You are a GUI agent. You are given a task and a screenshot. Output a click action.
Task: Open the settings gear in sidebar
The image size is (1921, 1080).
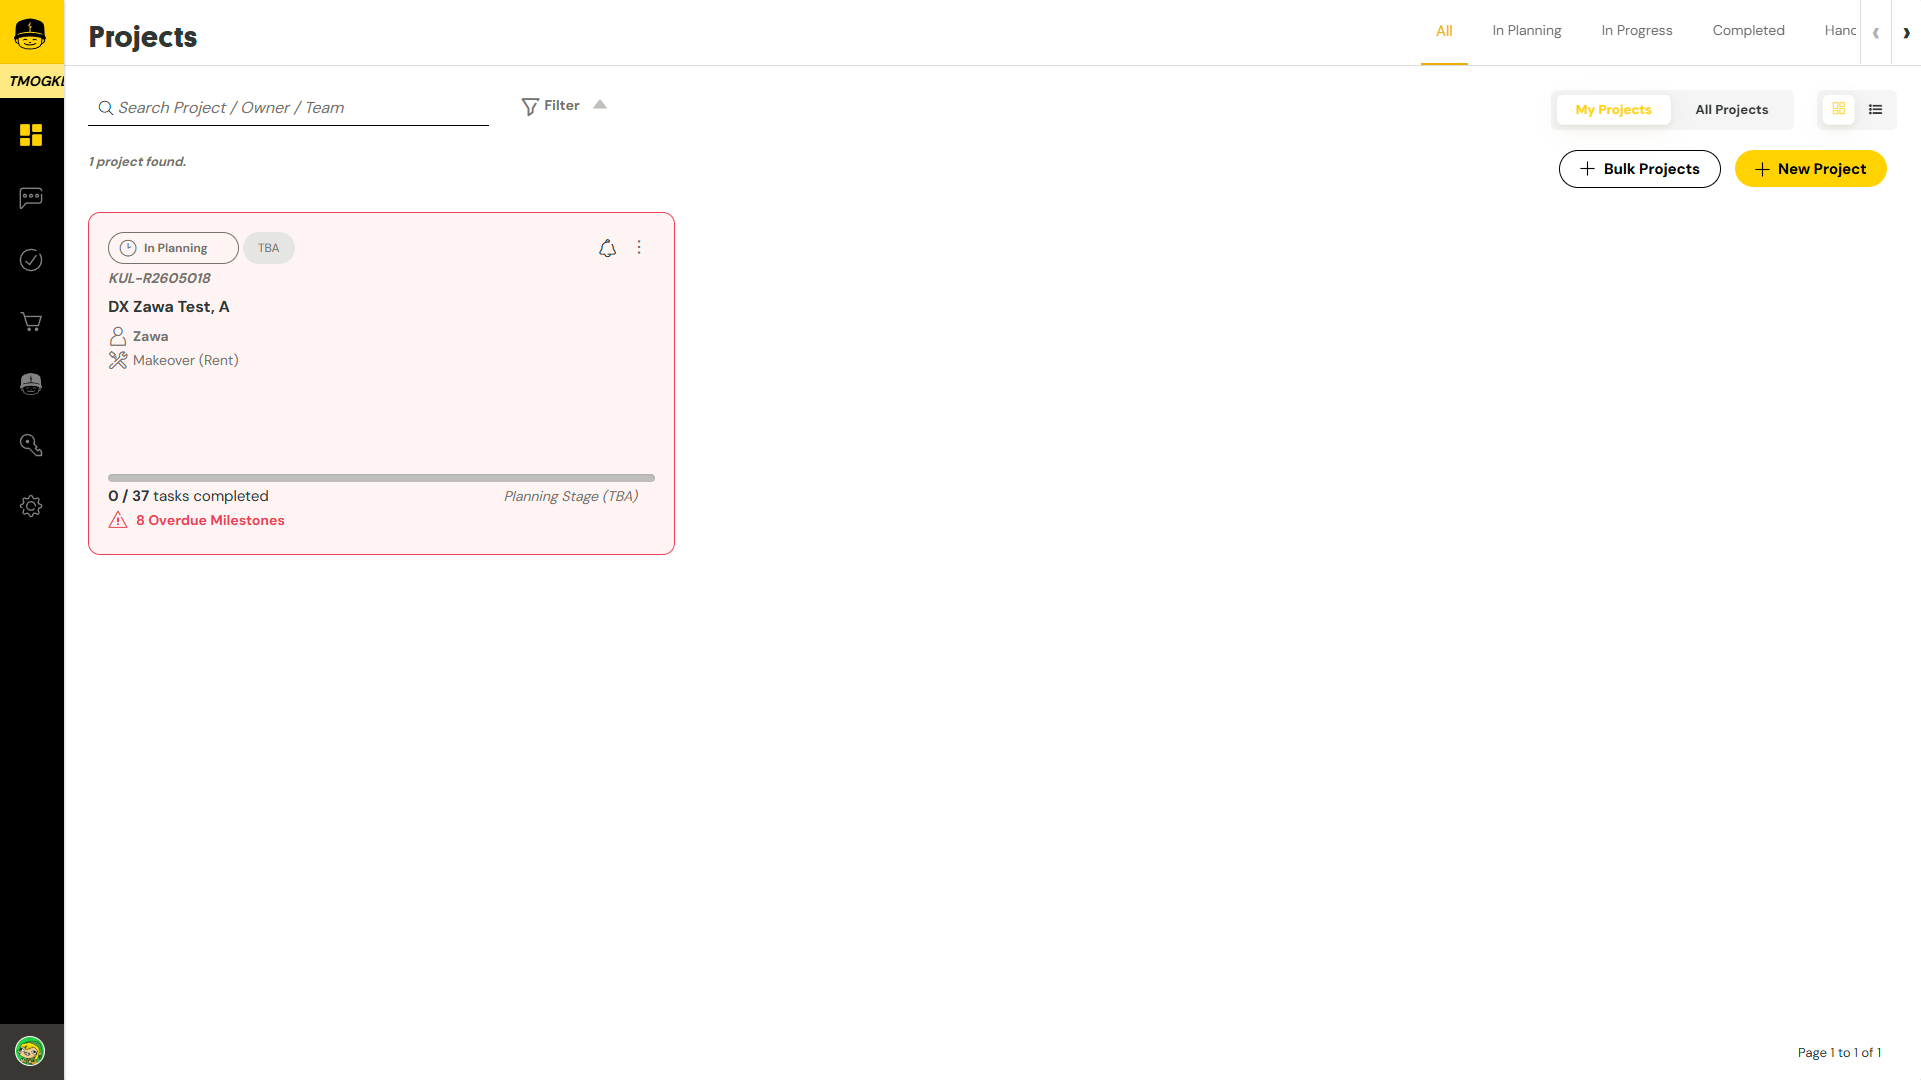[x=31, y=506]
